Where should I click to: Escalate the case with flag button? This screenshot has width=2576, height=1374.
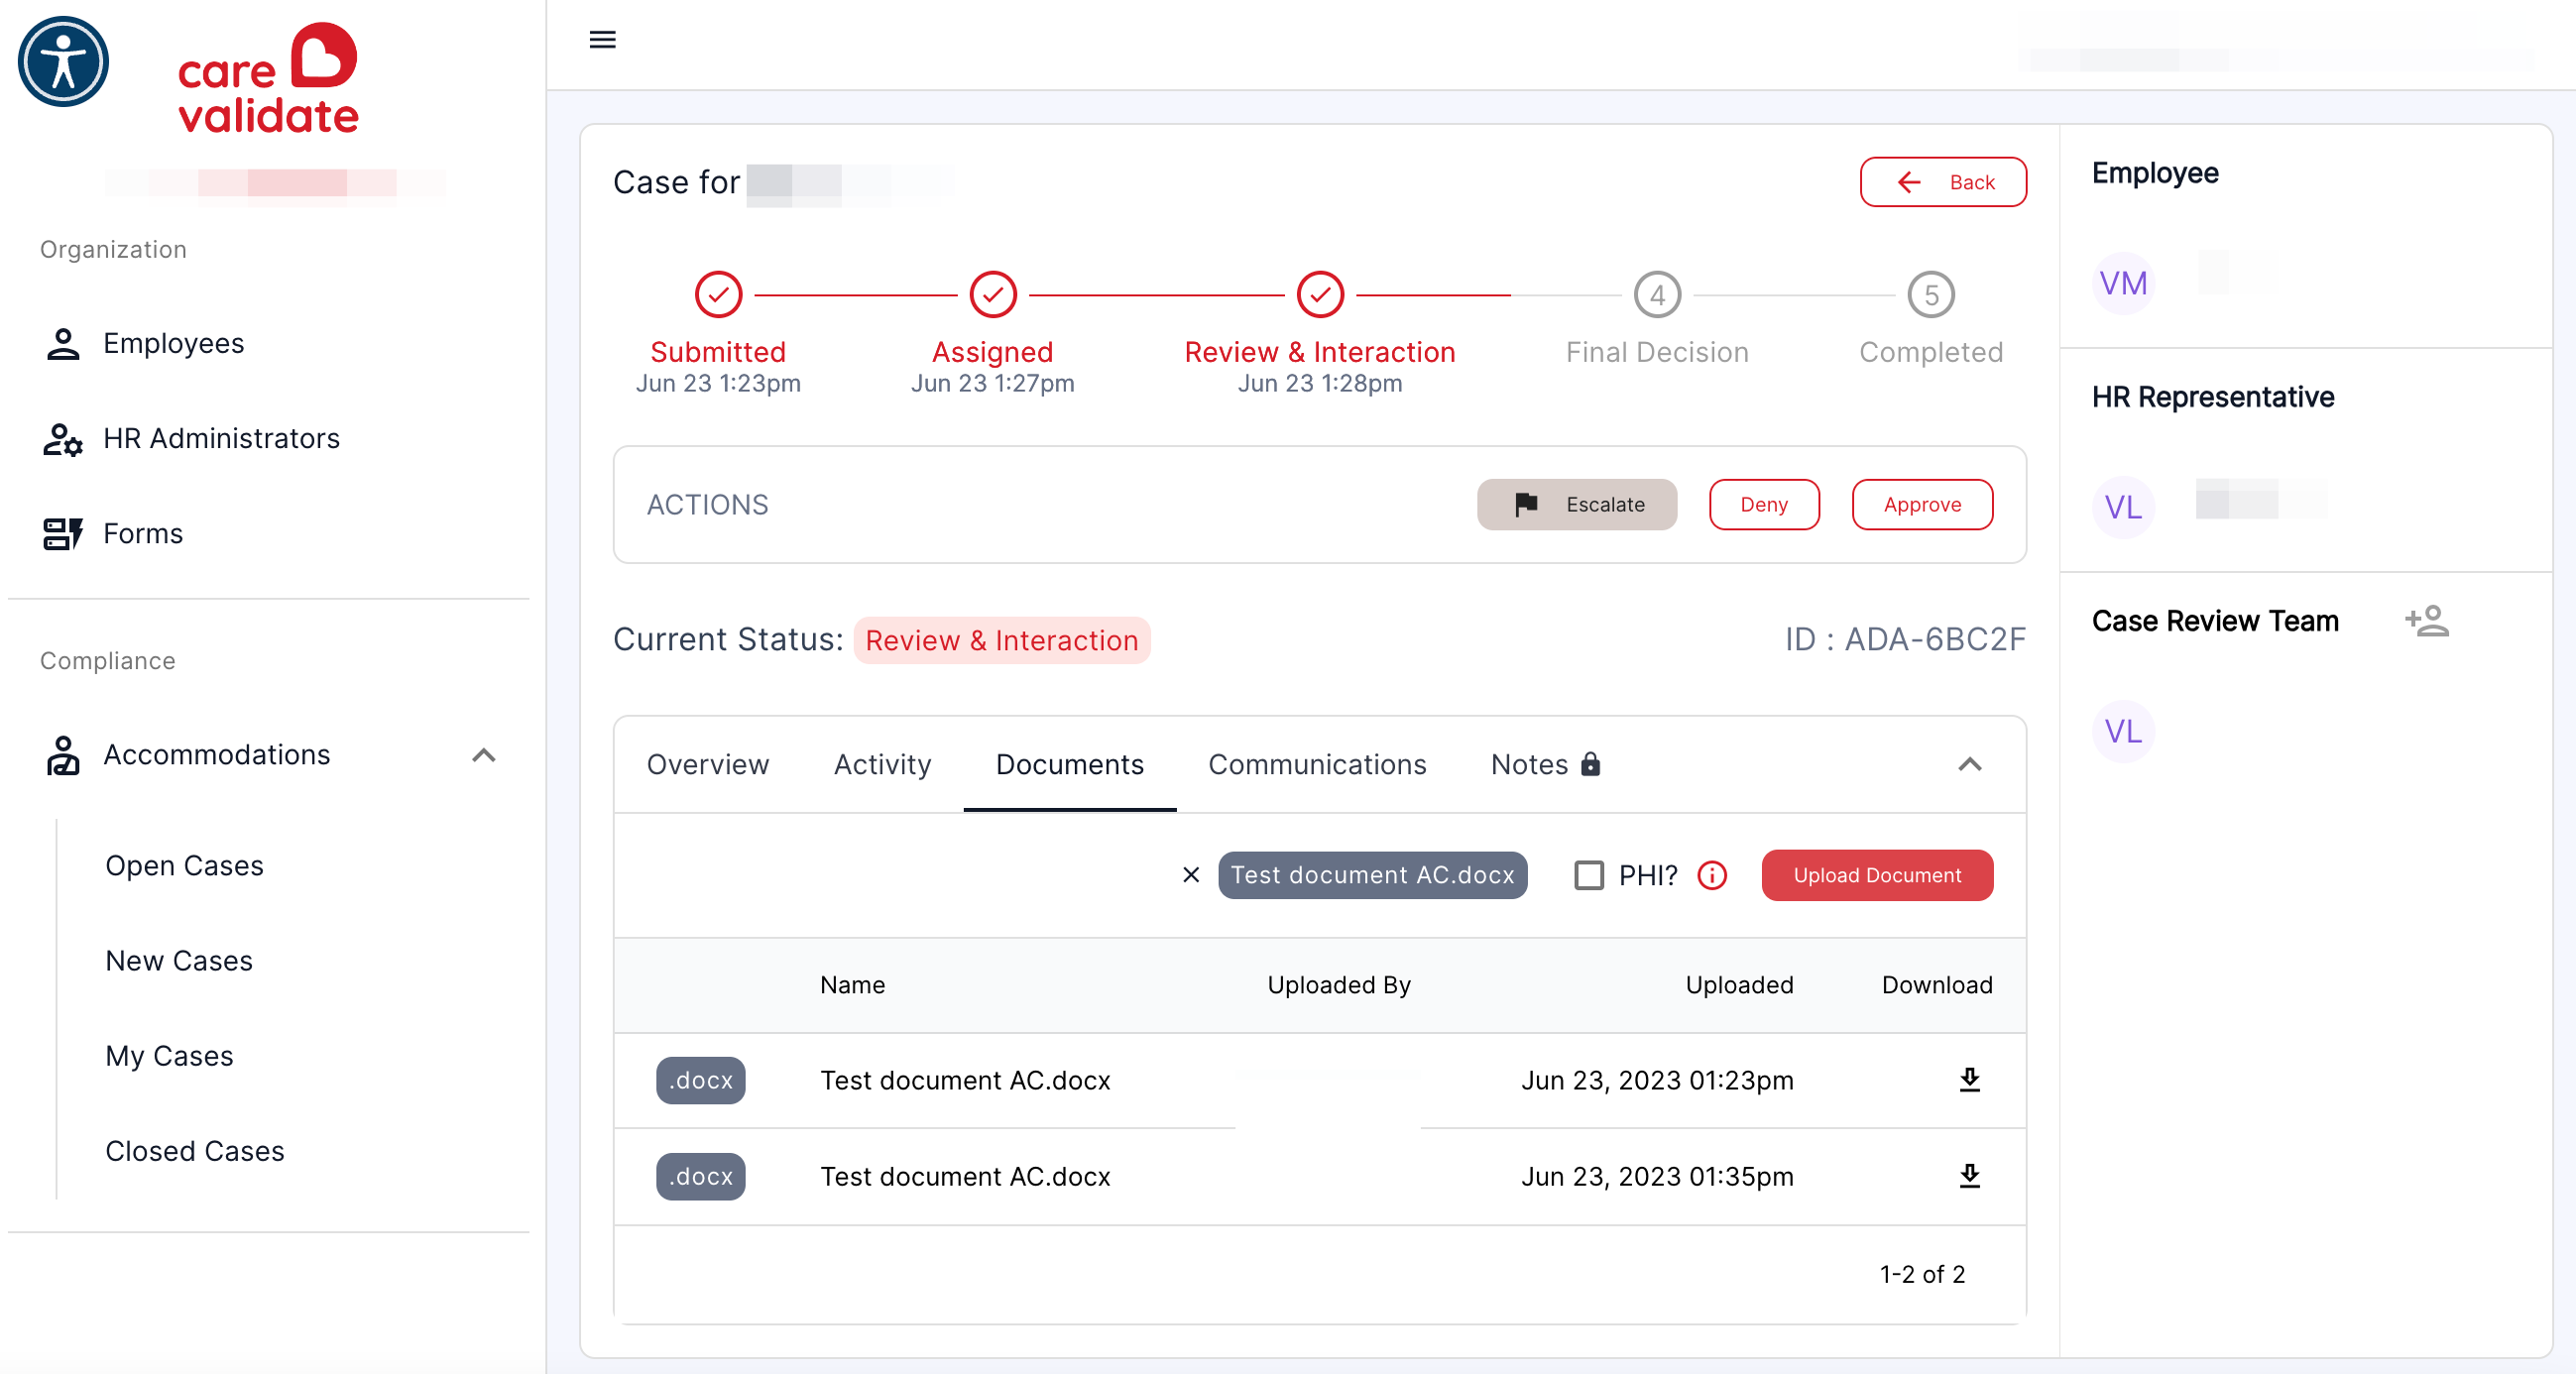pyautogui.click(x=1577, y=504)
